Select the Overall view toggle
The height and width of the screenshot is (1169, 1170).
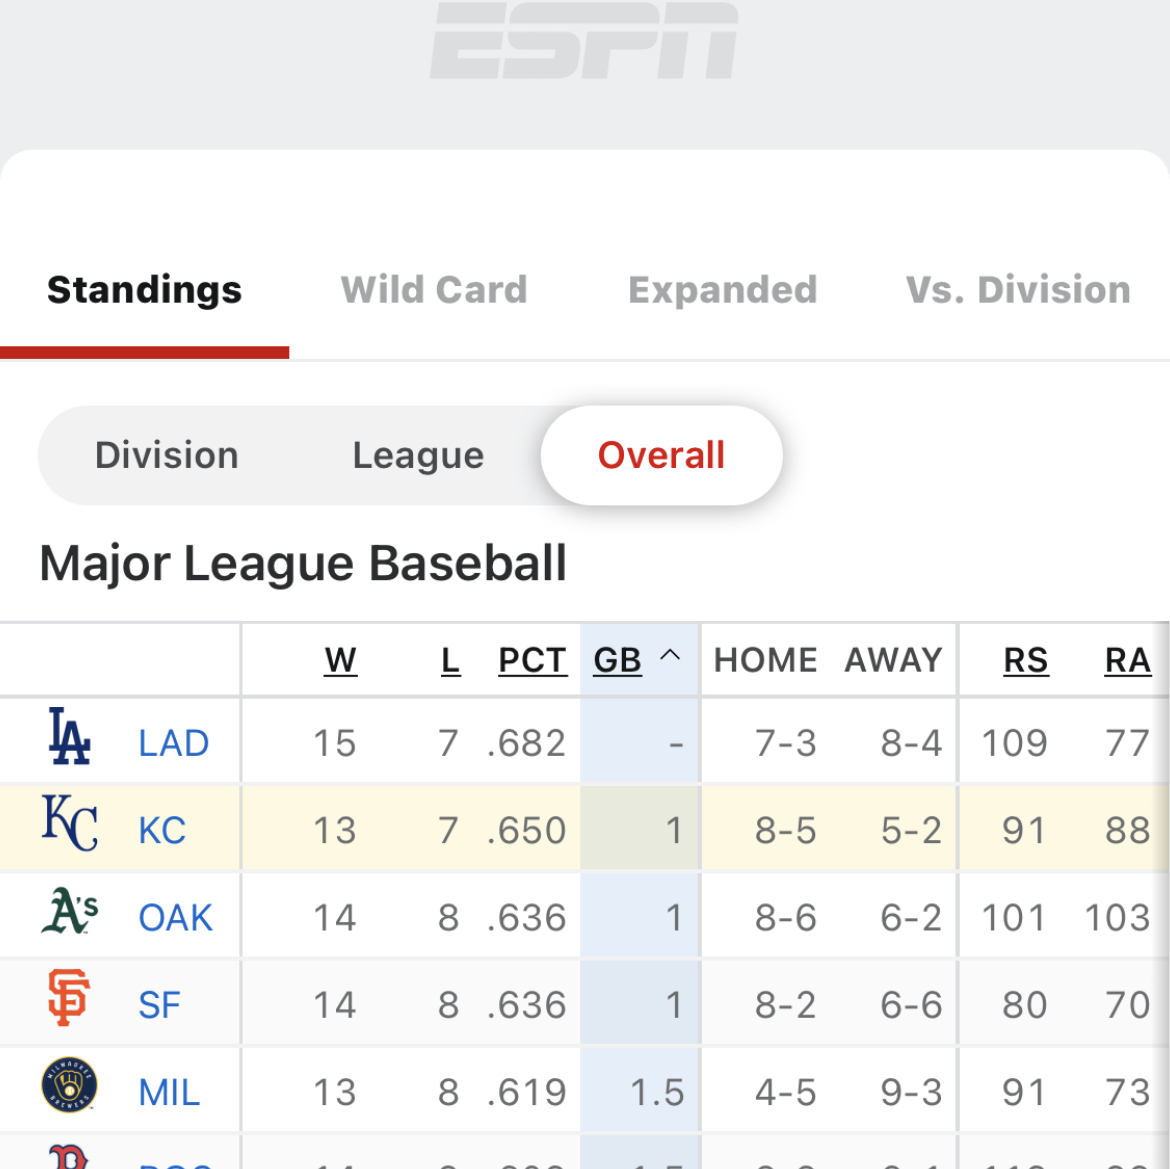pos(662,455)
